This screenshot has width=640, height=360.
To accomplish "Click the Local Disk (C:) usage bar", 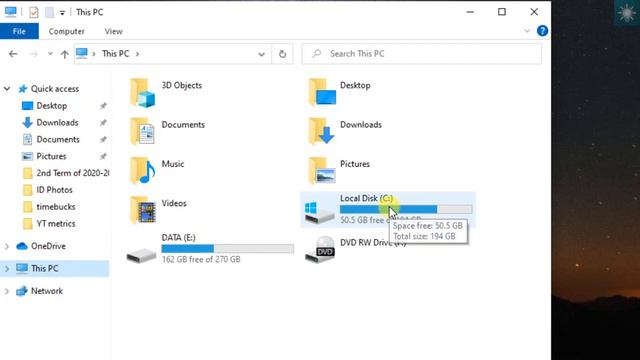I will [406, 209].
